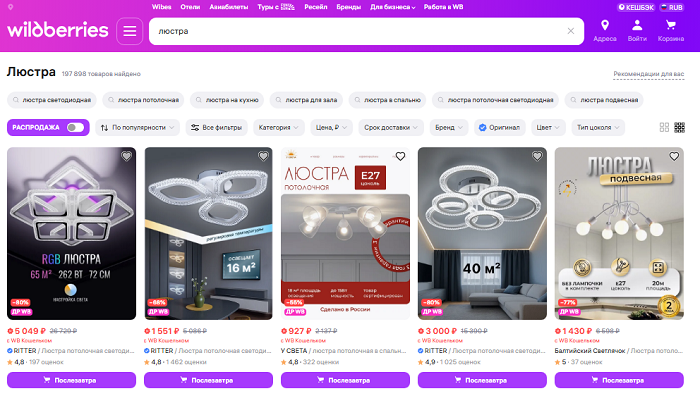Open the Все фильтры panel

point(214,127)
